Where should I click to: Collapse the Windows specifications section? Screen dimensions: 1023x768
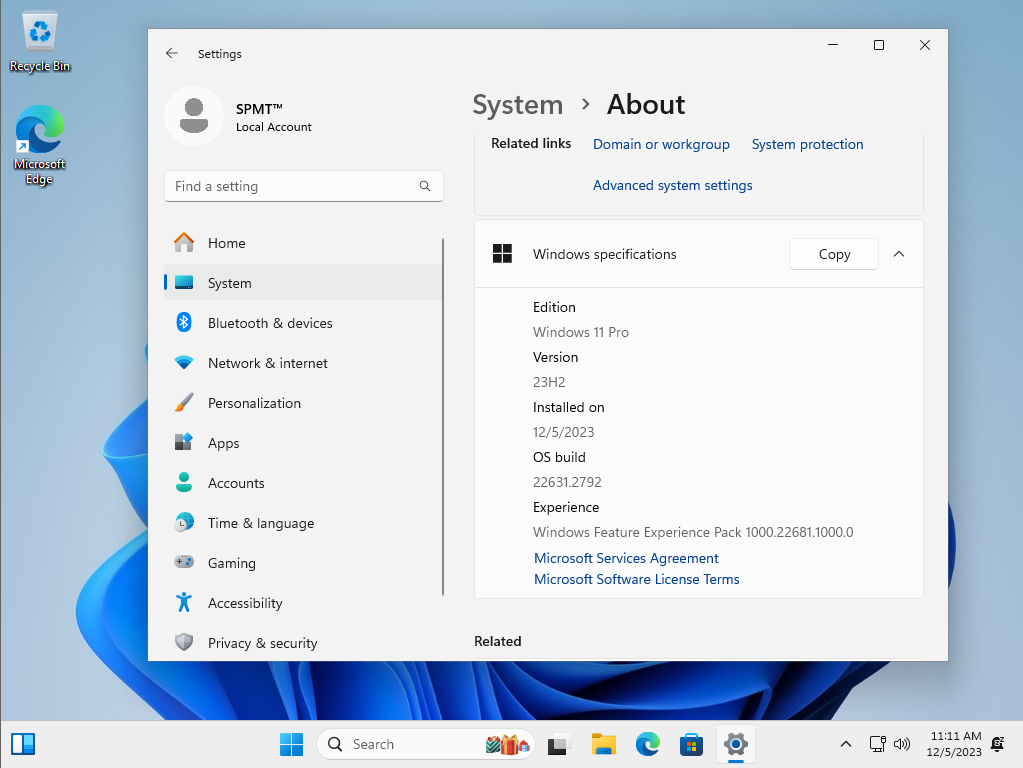(898, 254)
